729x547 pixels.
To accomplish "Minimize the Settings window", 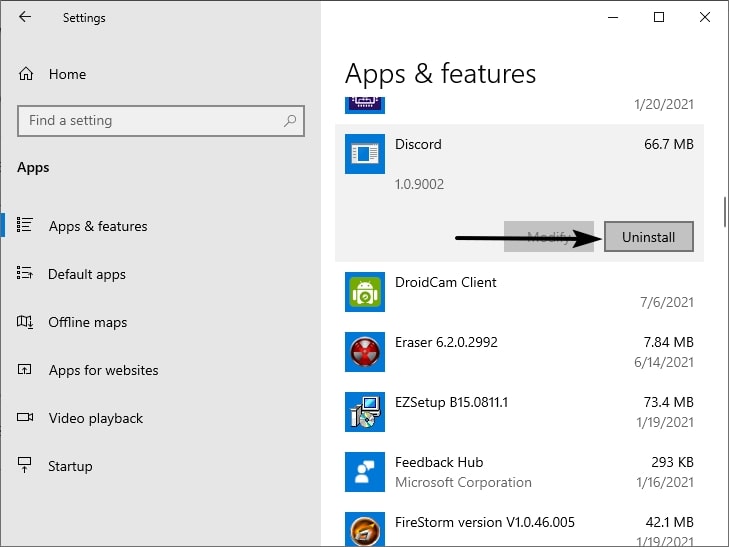I will 613,17.
